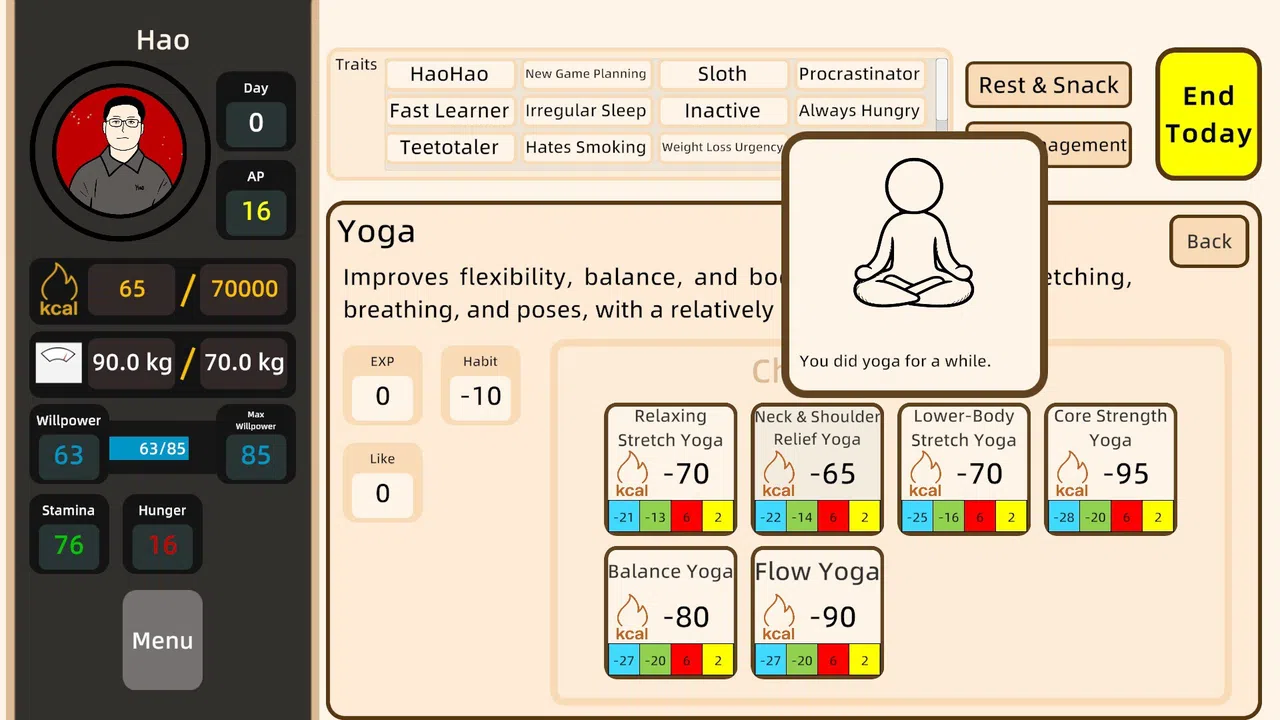
Task: Click flame icon on Neck & Shoulder Relief Yoga
Action: tap(778, 474)
